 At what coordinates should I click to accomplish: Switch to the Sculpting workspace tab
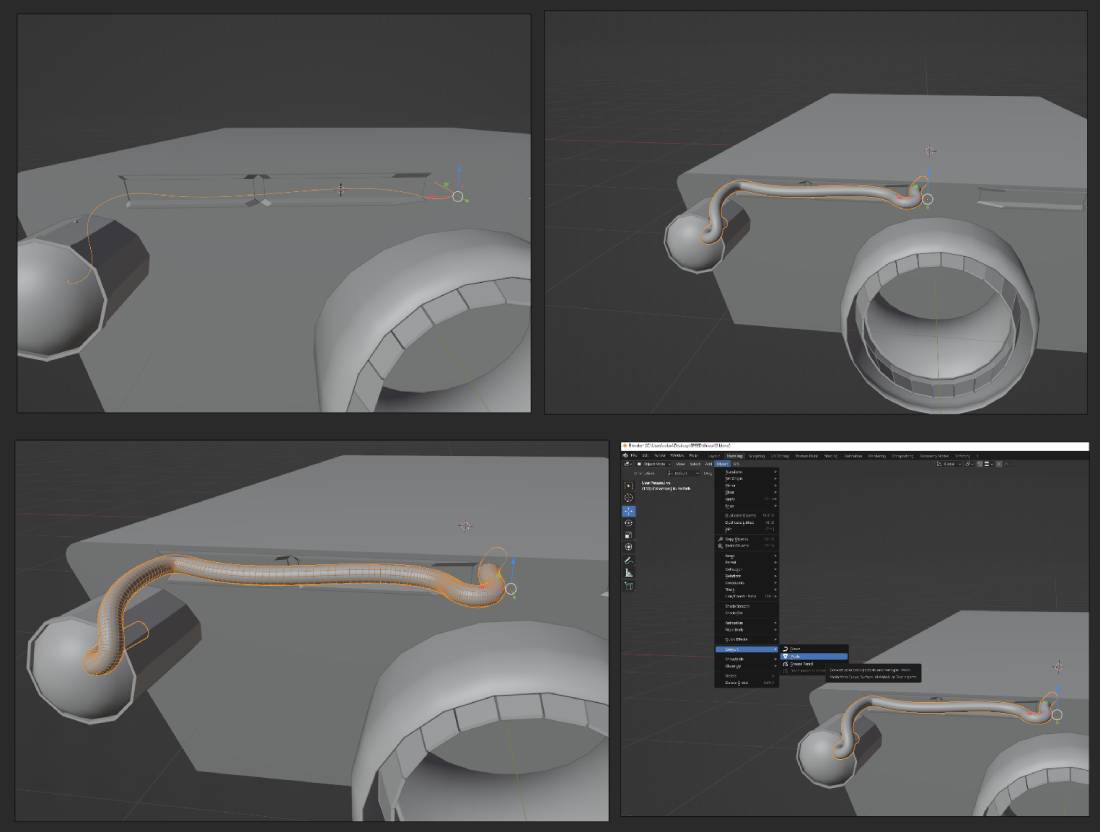[x=757, y=455]
